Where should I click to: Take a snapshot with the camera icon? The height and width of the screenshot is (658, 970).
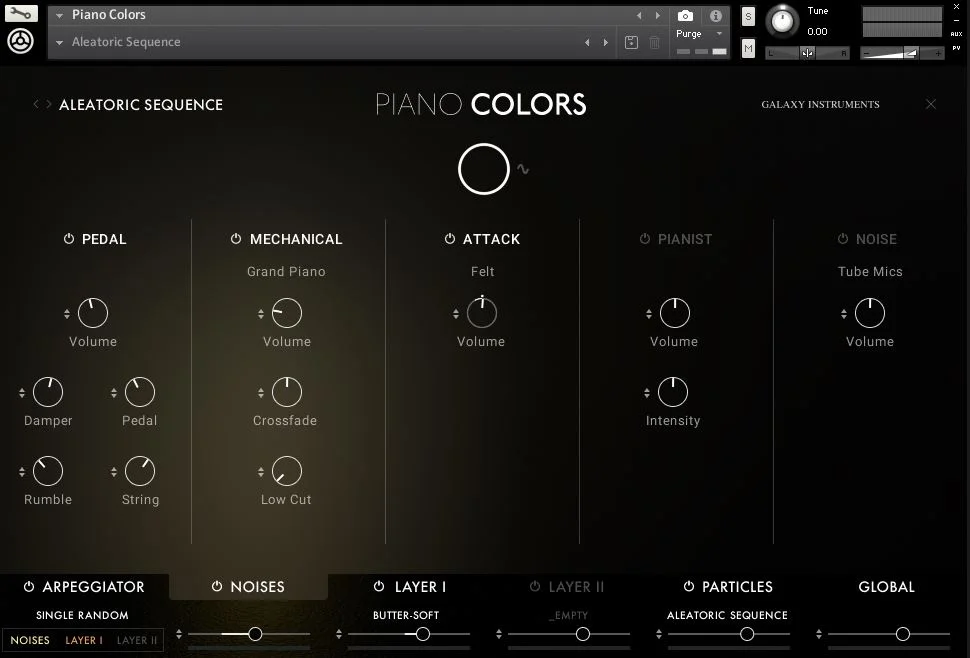685,15
